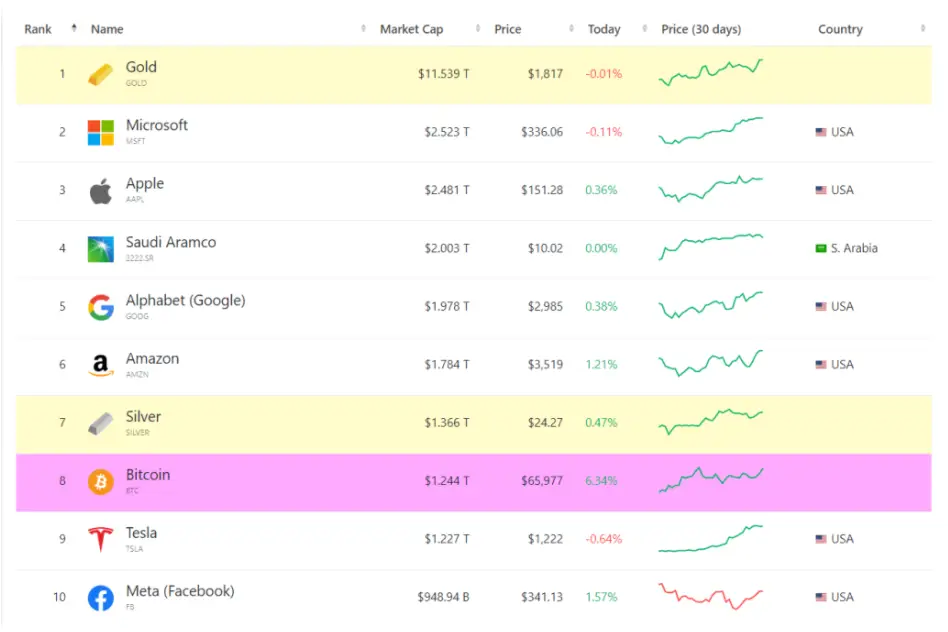Screen dimensions: 948x632
Task: View Saudi Aramco 30-day price sparkline
Action: tap(710, 247)
